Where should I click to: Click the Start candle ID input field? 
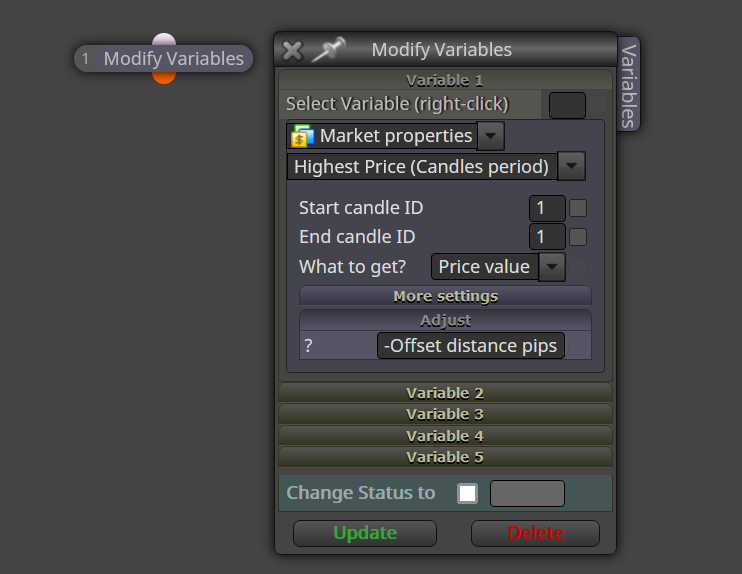click(x=547, y=208)
